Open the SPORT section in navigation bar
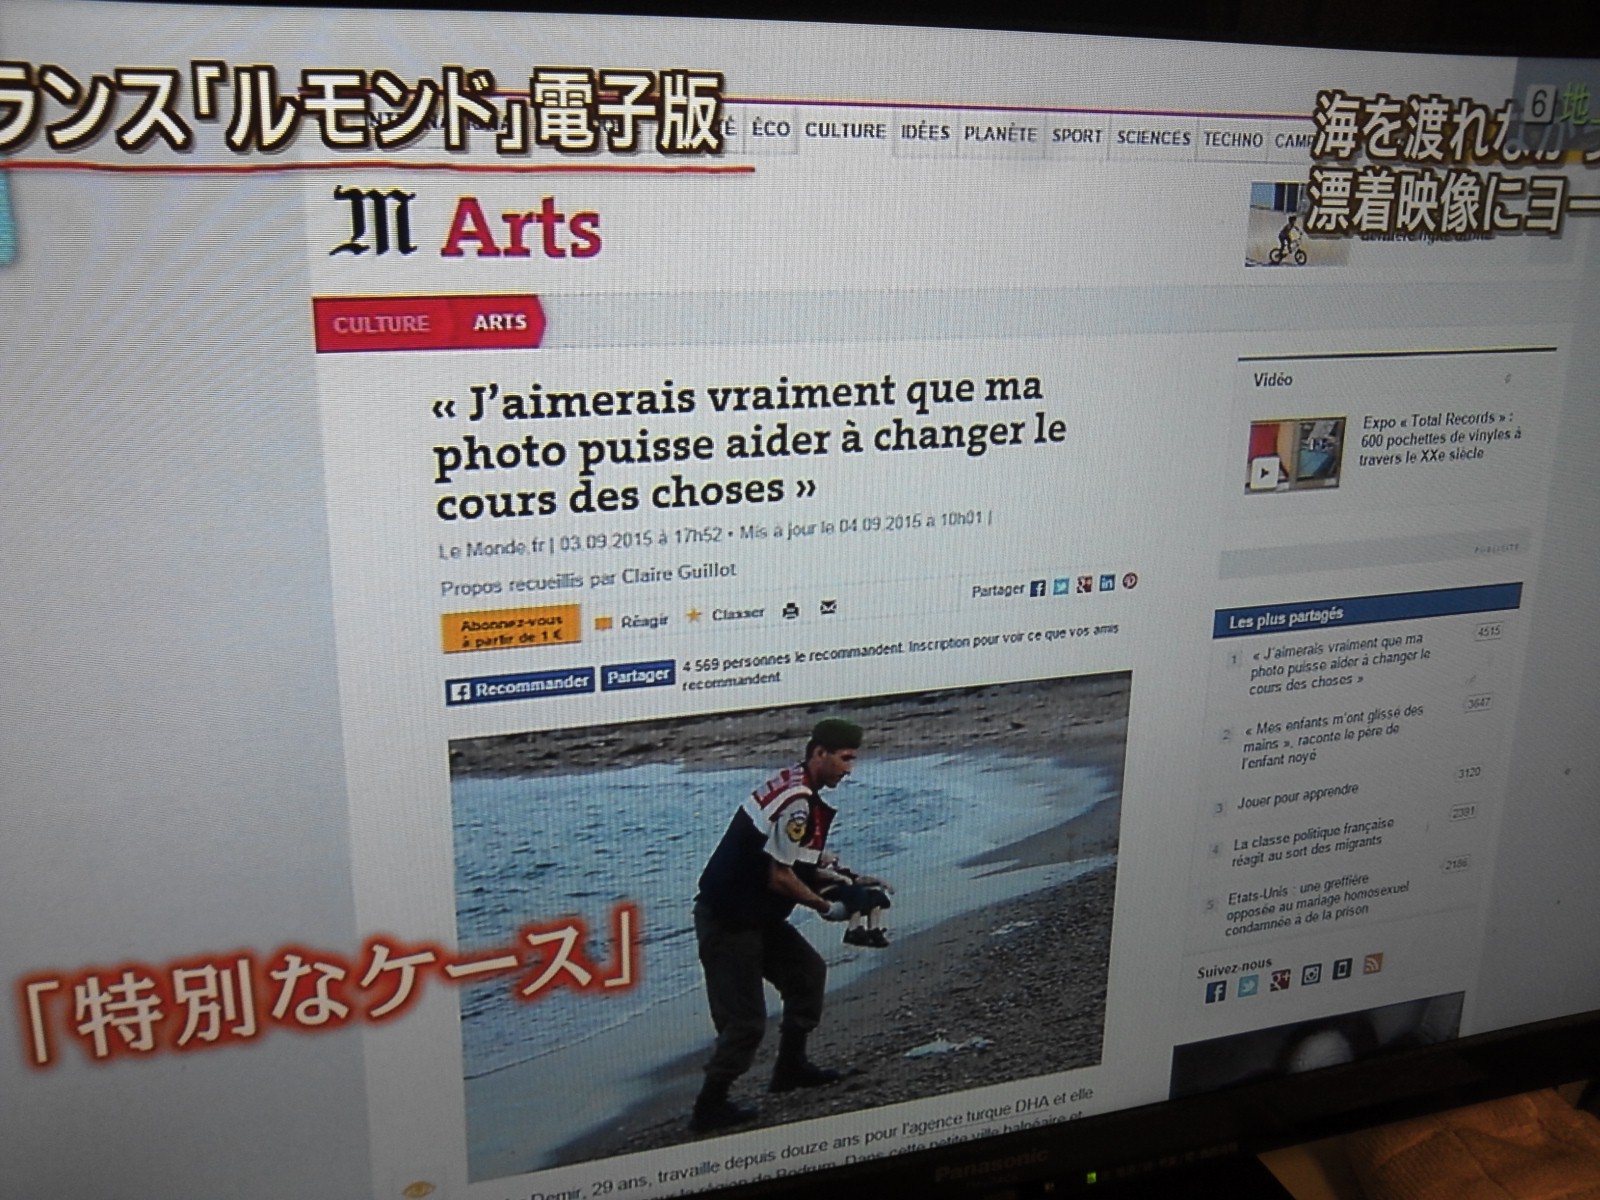Image resolution: width=1600 pixels, height=1200 pixels. pyautogui.click(x=1076, y=136)
